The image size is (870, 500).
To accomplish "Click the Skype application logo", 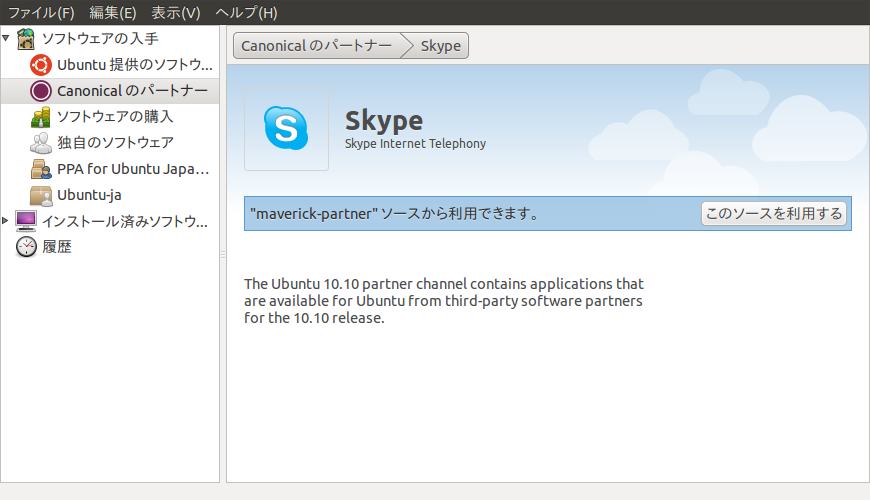I will 286,128.
